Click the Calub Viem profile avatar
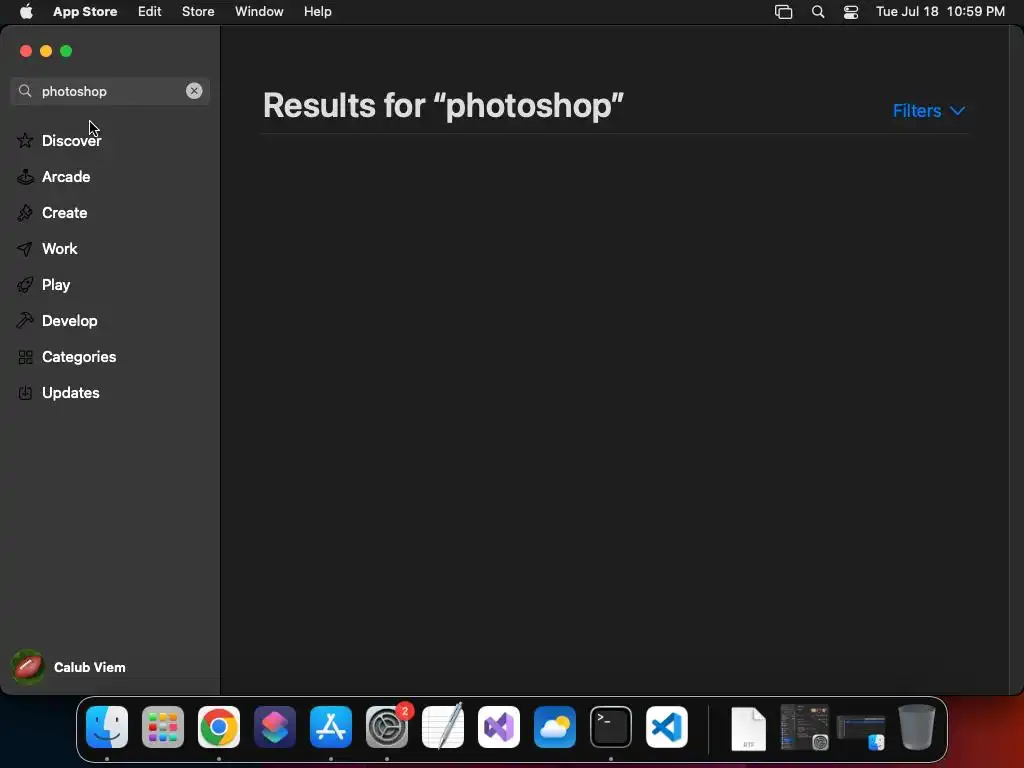Screen dimensions: 1024x768 coord(28,667)
